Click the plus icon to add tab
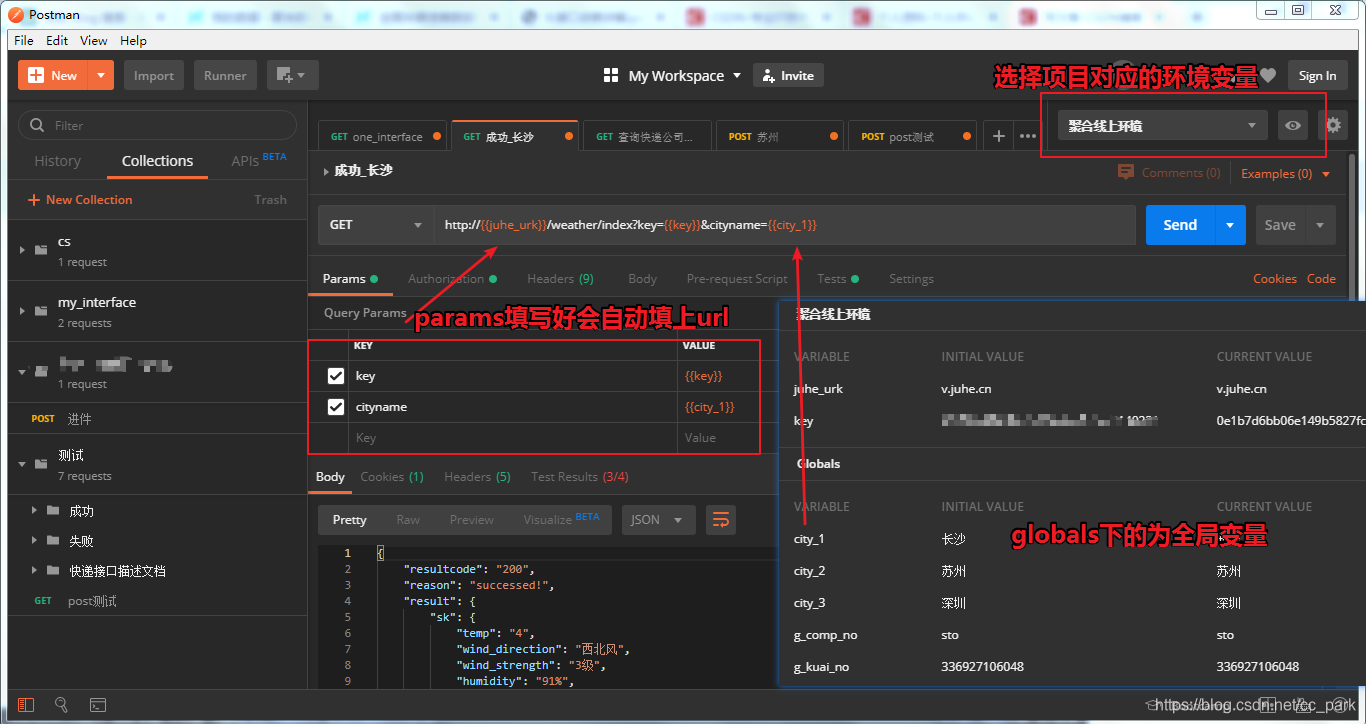The height and width of the screenshot is (724, 1366). coord(998,136)
